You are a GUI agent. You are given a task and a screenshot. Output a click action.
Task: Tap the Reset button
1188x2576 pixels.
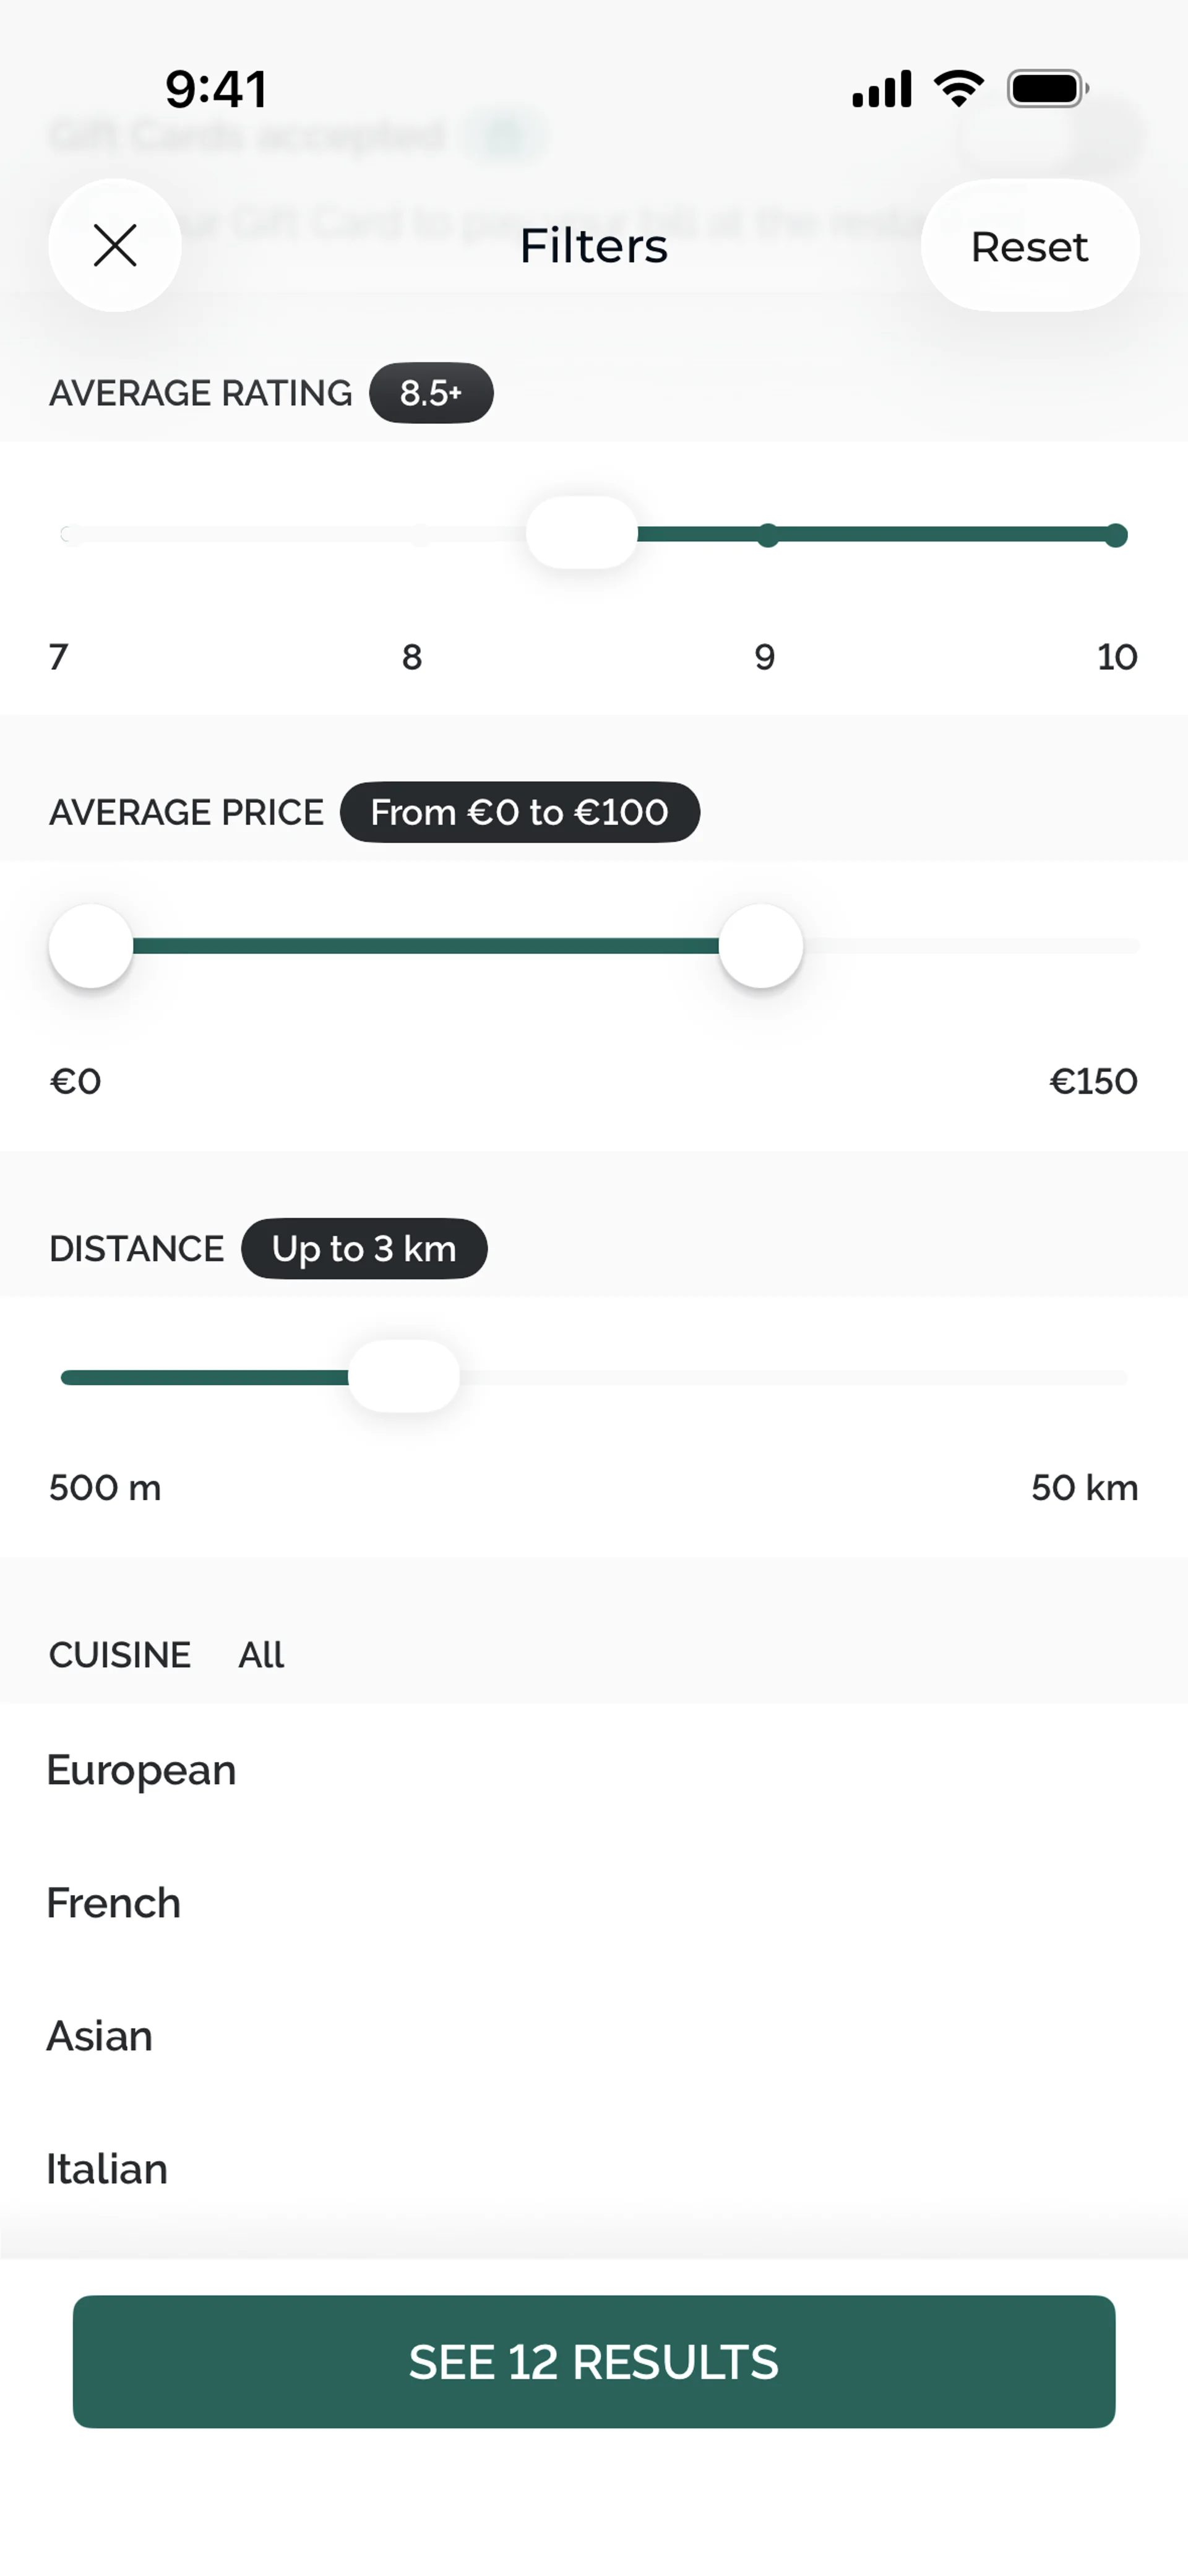pos(1029,245)
